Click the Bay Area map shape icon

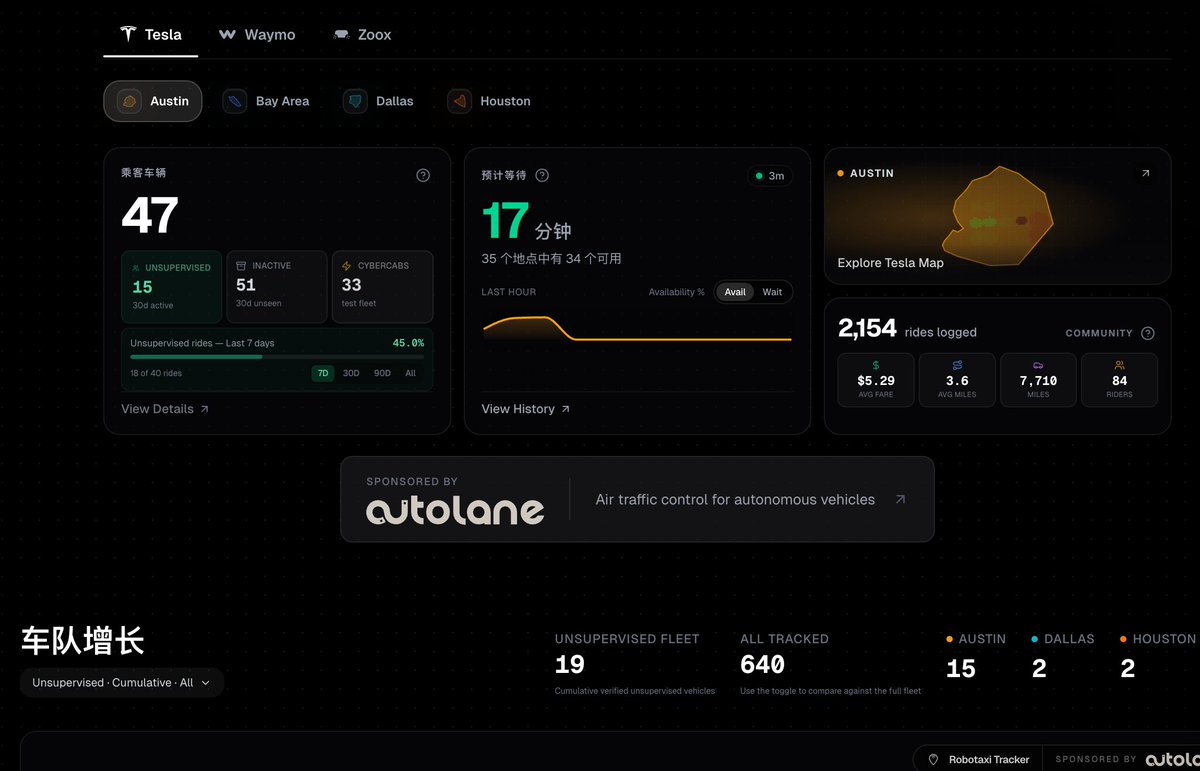235,101
